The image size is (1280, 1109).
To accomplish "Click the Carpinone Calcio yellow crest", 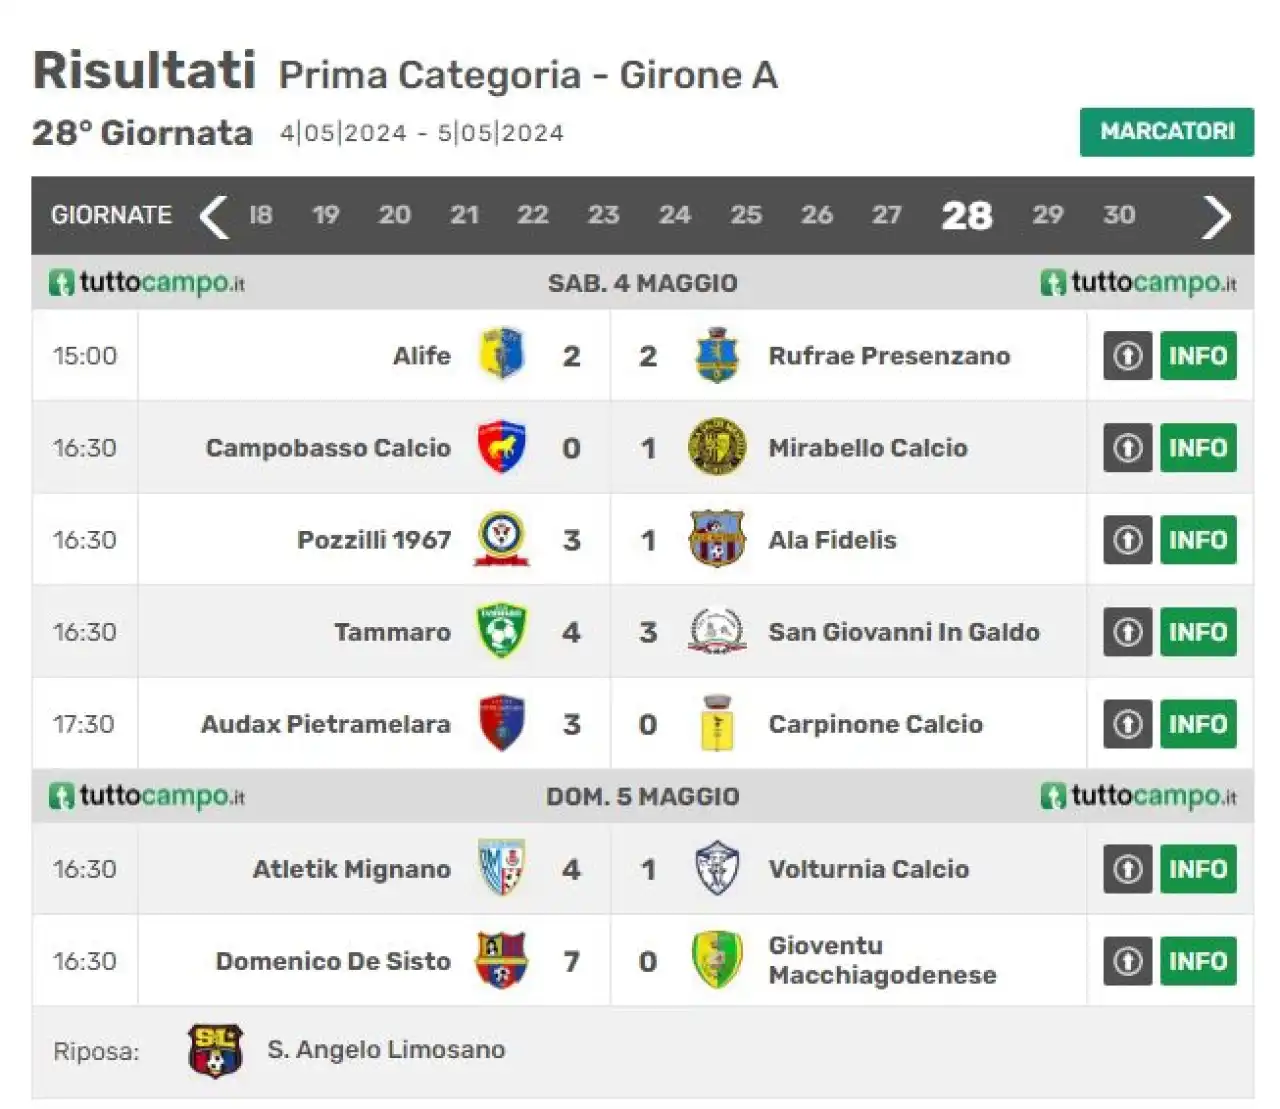I will (717, 723).
